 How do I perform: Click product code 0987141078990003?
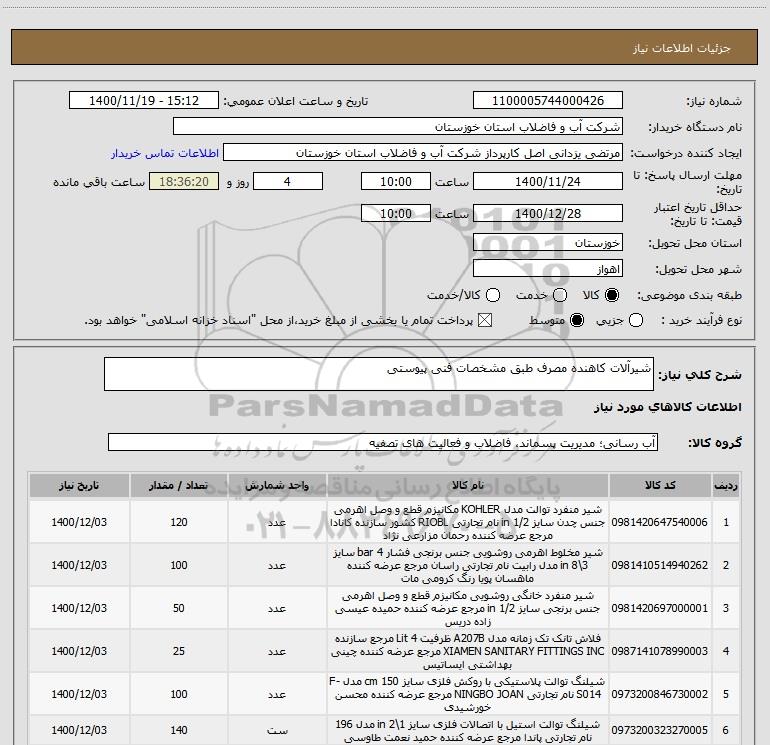pos(660,651)
